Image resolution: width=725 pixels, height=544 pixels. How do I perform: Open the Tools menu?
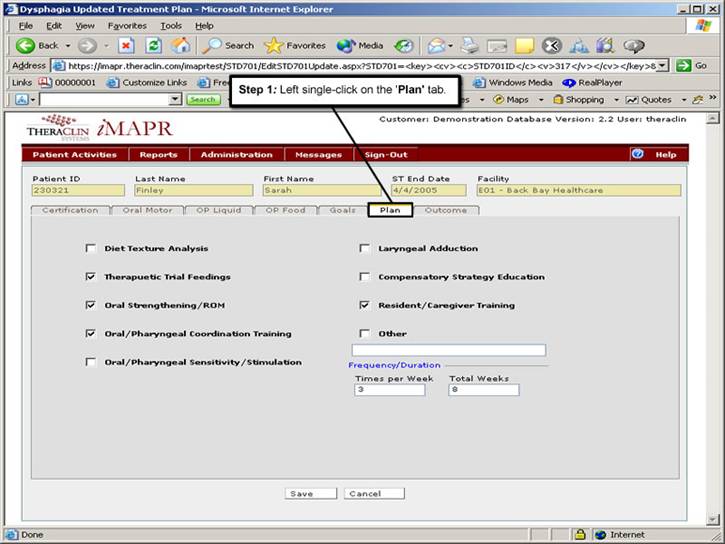[171, 25]
